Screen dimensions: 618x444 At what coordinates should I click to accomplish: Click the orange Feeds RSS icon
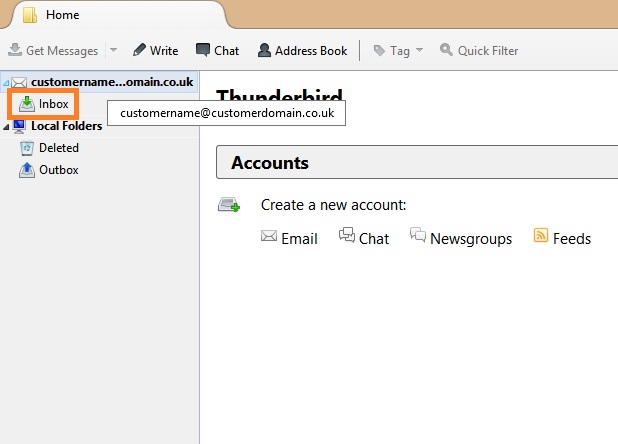click(x=541, y=236)
